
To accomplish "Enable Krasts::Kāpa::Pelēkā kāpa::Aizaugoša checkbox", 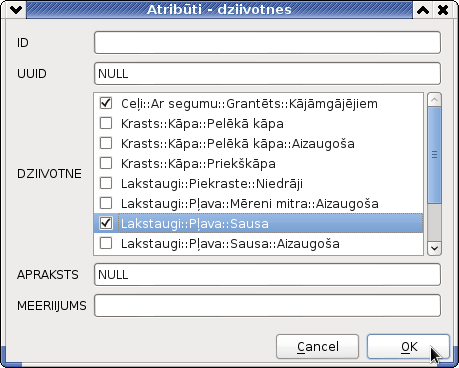I will click(x=106, y=143).
